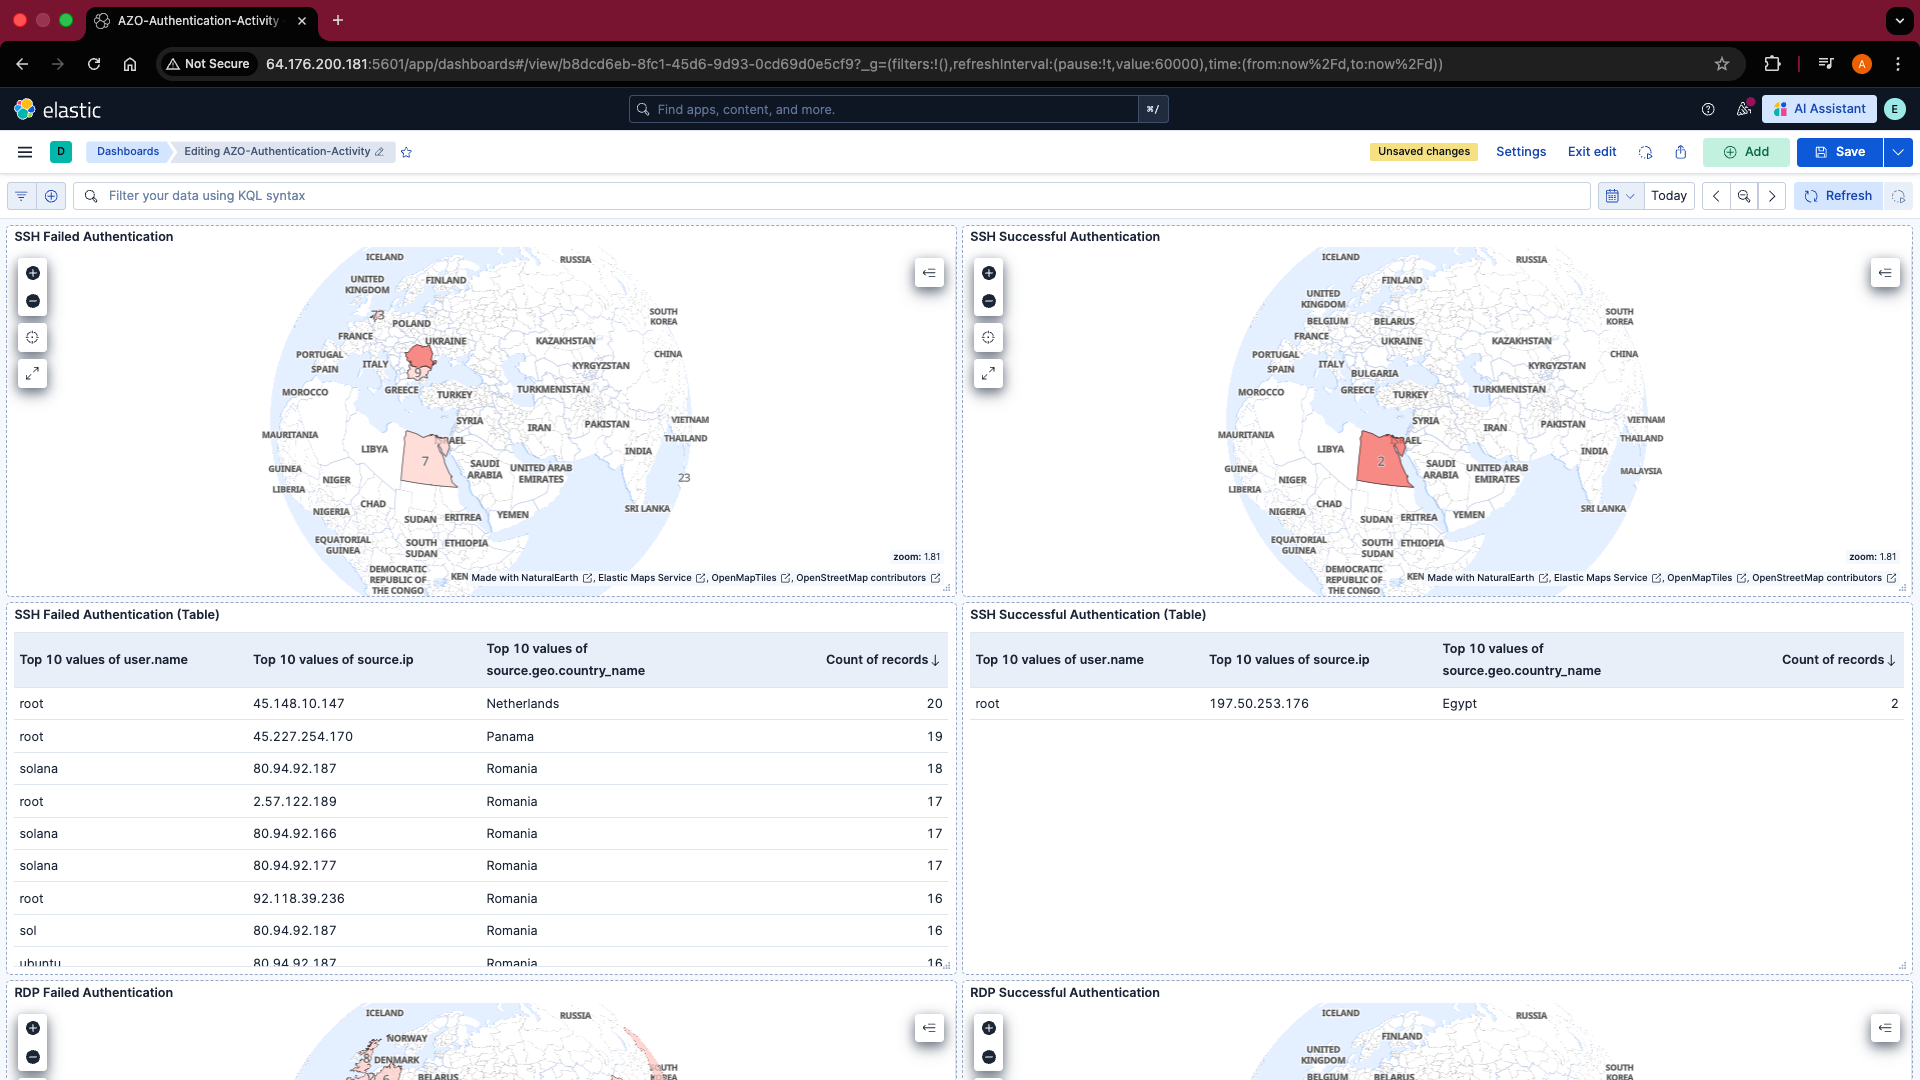The image size is (1920, 1080).
Task: Open the date quick menu calendar dropdown
Action: (1620, 196)
